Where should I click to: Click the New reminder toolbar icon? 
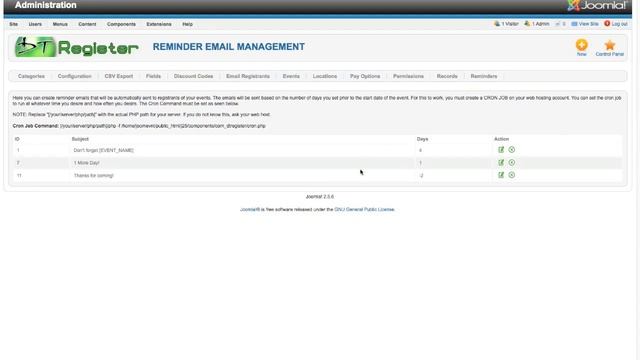tap(582, 47)
